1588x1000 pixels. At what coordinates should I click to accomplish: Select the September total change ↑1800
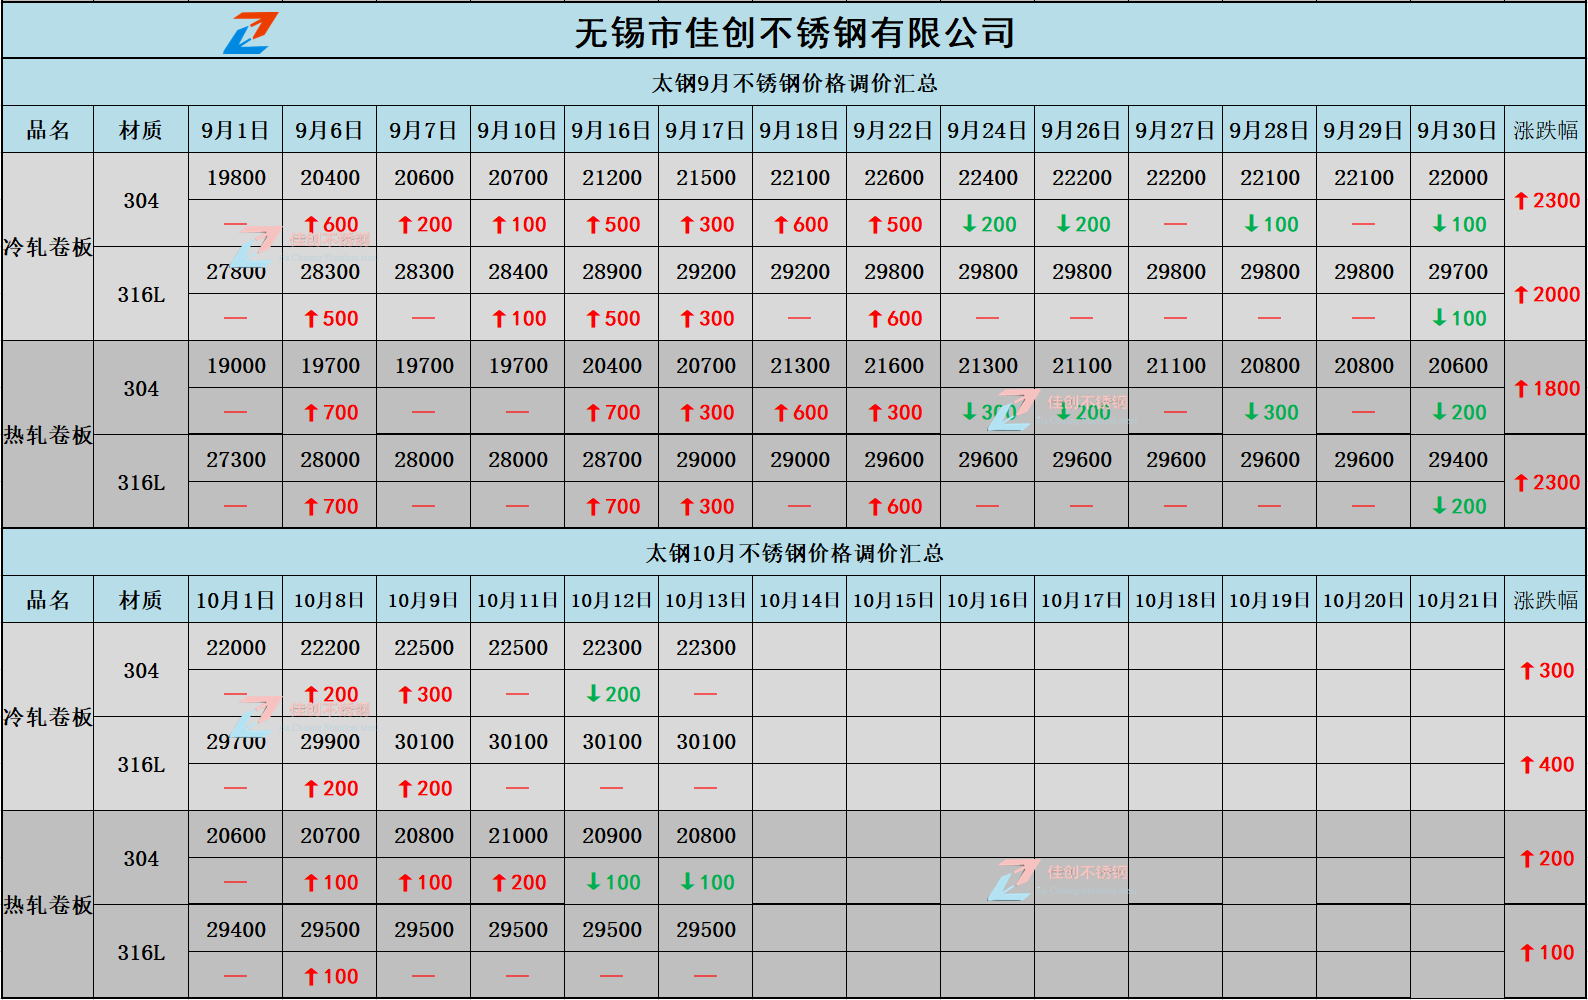point(1546,388)
